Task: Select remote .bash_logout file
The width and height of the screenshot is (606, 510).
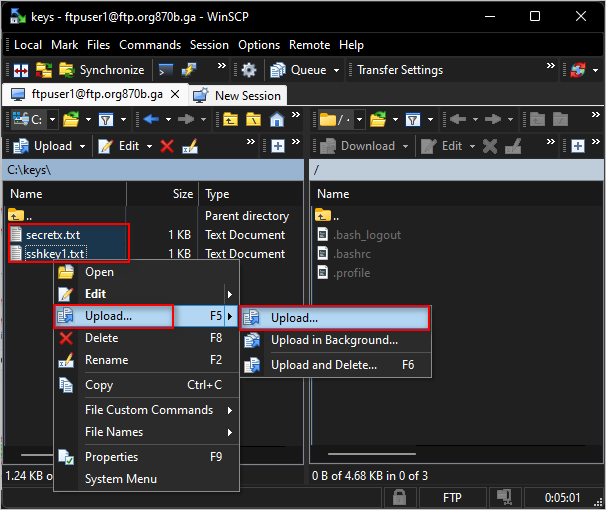Action: click(x=367, y=235)
